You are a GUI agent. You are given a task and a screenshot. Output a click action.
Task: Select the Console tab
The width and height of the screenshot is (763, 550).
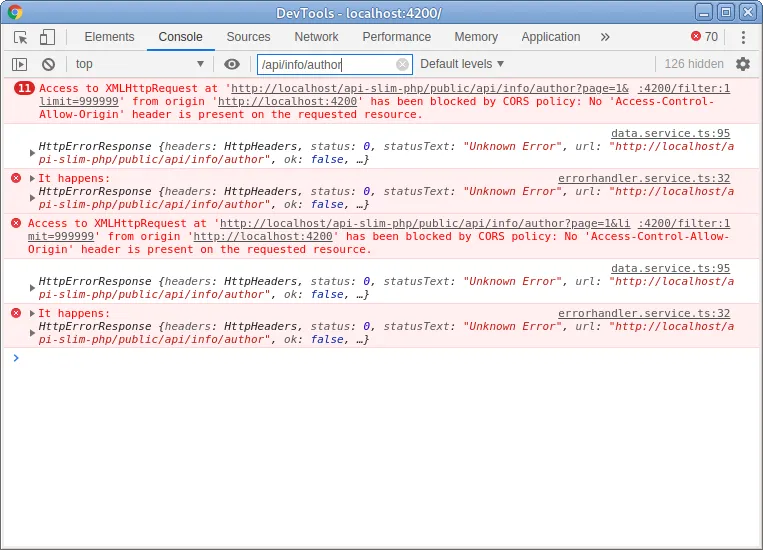coord(181,37)
